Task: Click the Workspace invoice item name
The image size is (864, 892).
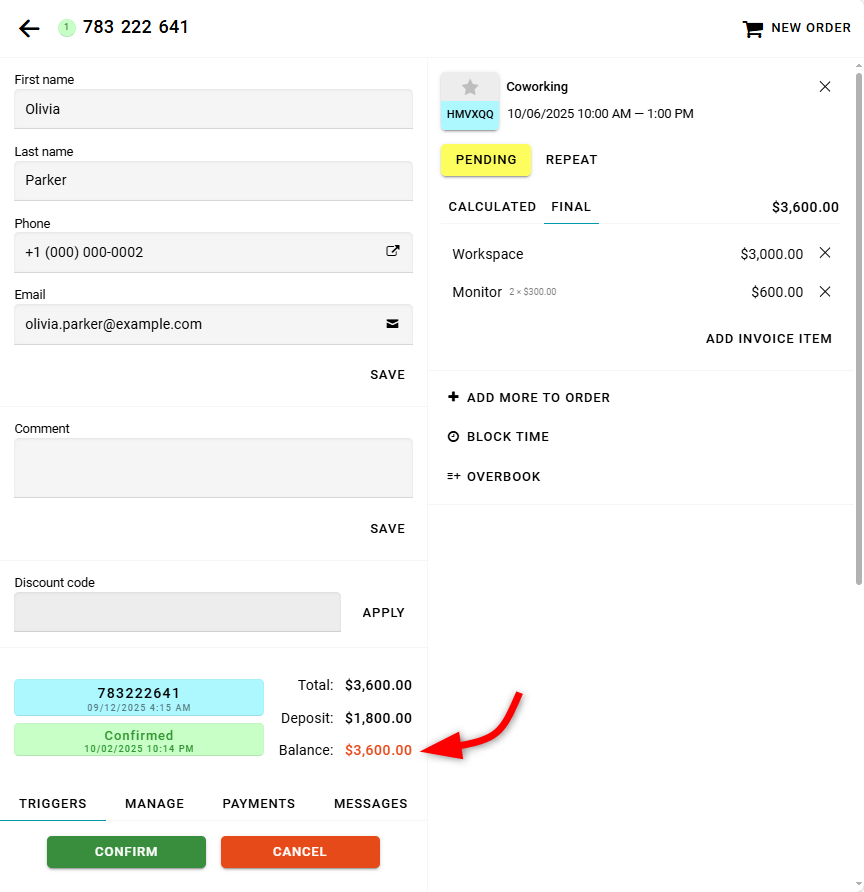Action: click(487, 254)
